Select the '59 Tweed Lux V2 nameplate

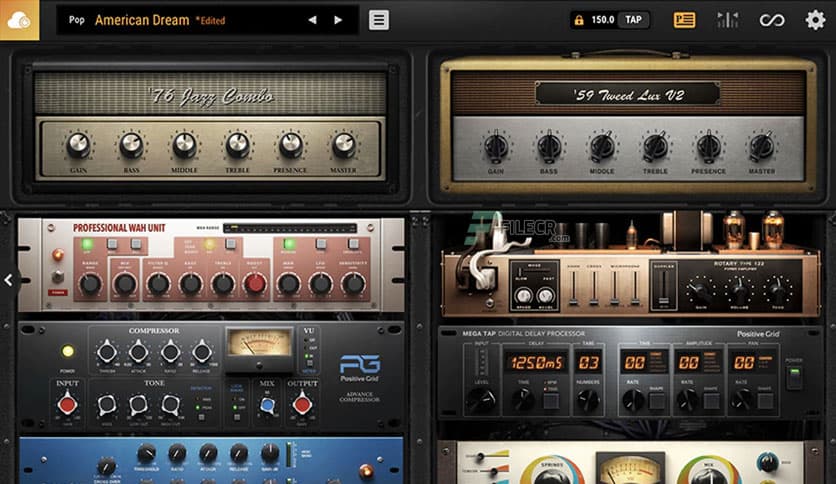(x=628, y=95)
